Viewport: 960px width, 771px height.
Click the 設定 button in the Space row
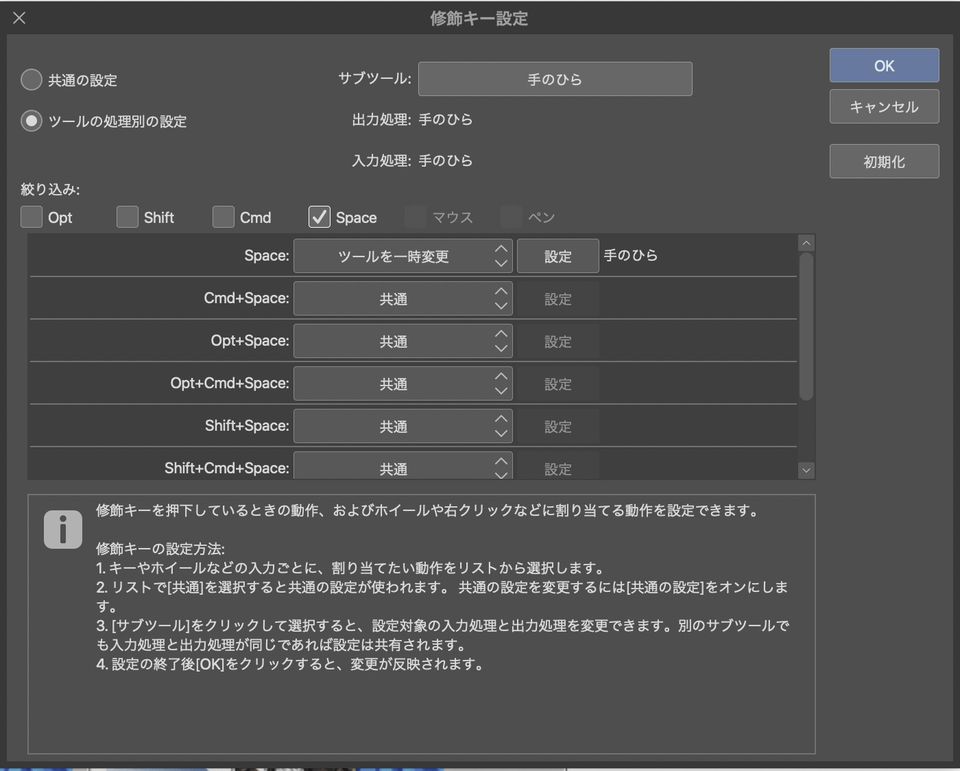pos(557,256)
